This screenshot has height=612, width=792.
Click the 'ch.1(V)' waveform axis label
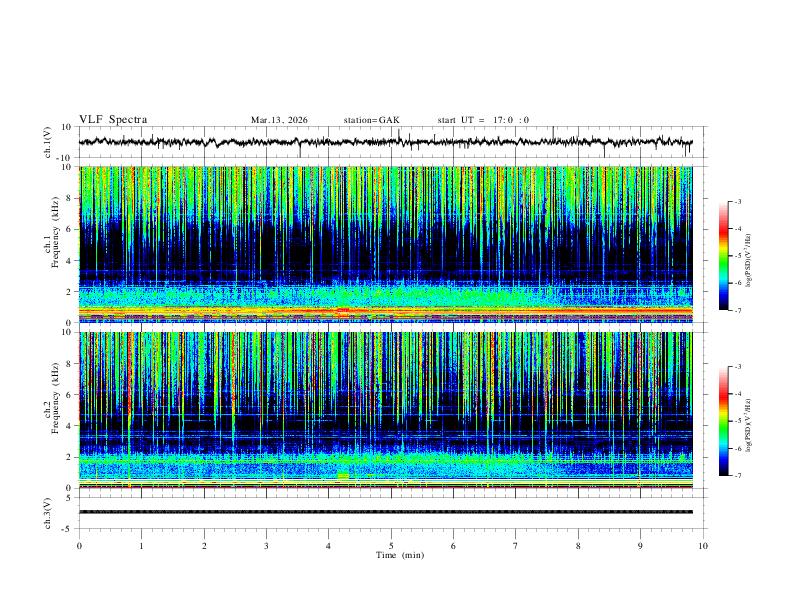pos(48,142)
